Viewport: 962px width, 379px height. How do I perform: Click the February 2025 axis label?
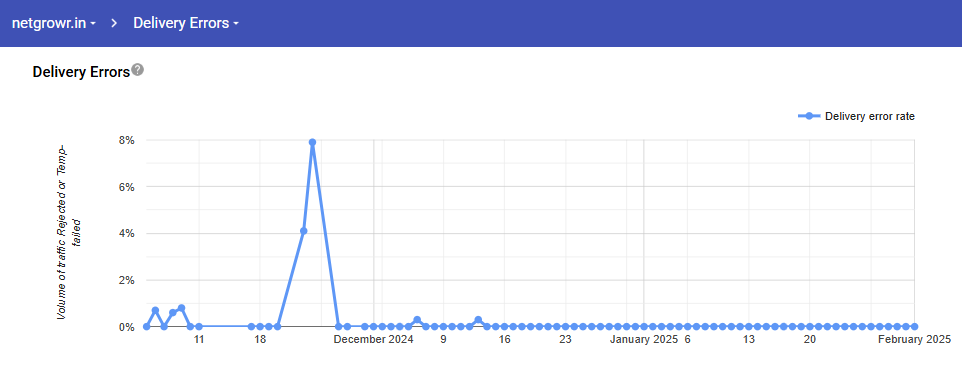click(x=914, y=340)
